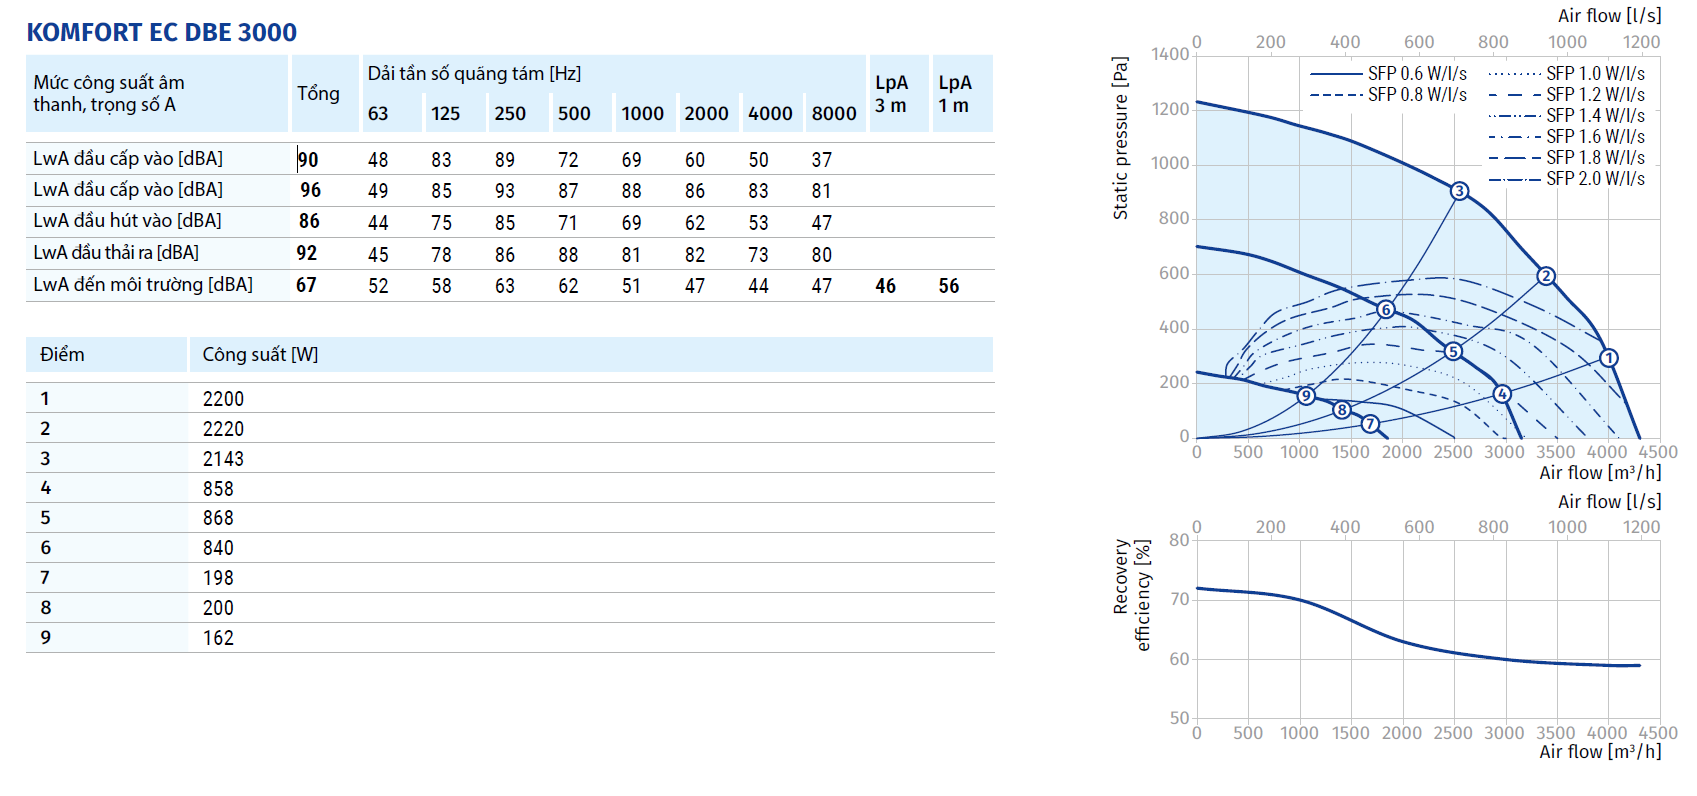Click the 125 Hz column header

[x=445, y=114]
